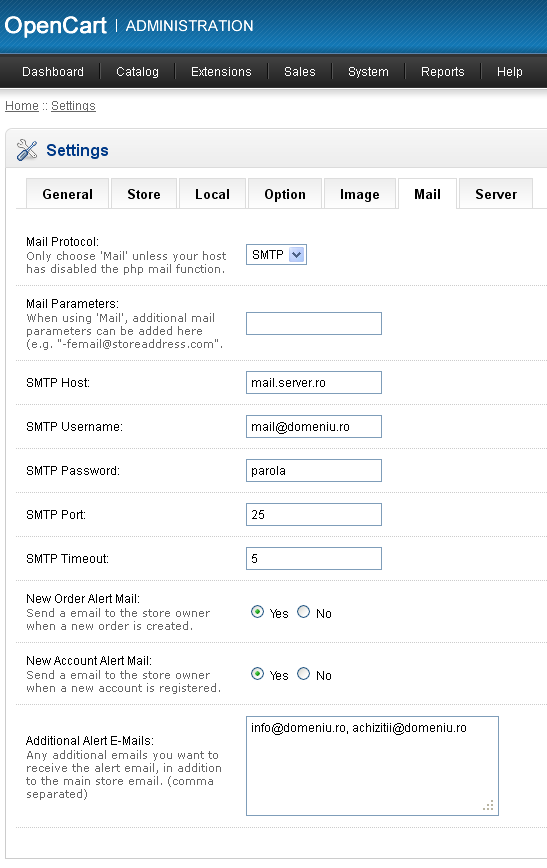Click the ADMINISTRATION header text
Image resolution: width=547 pixels, height=868 pixels.
tap(189, 26)
